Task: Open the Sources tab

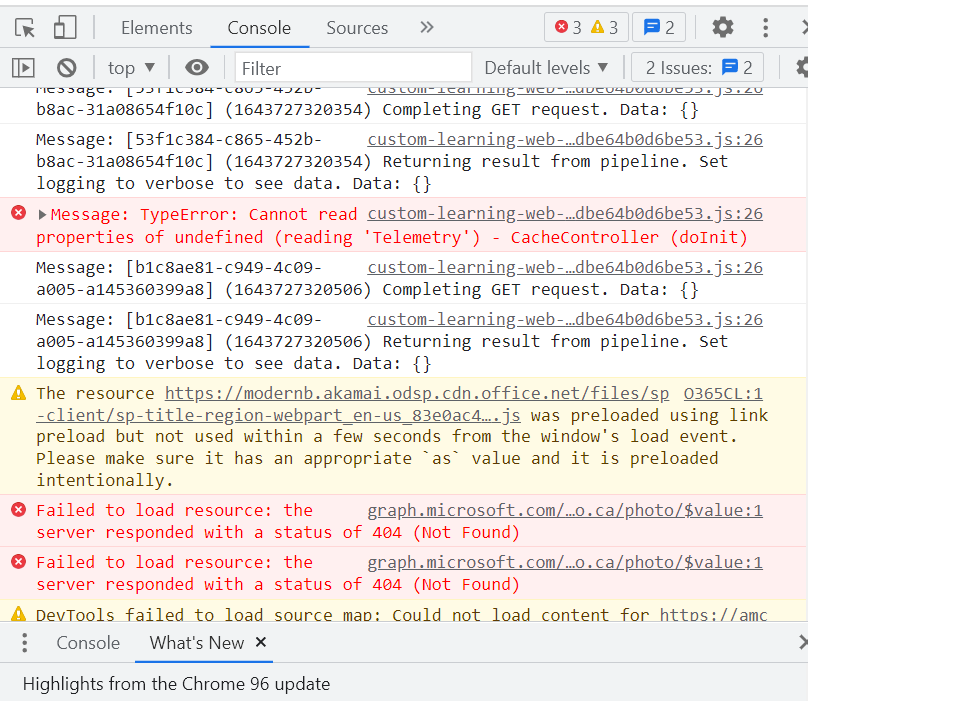Action: [357, 27]
